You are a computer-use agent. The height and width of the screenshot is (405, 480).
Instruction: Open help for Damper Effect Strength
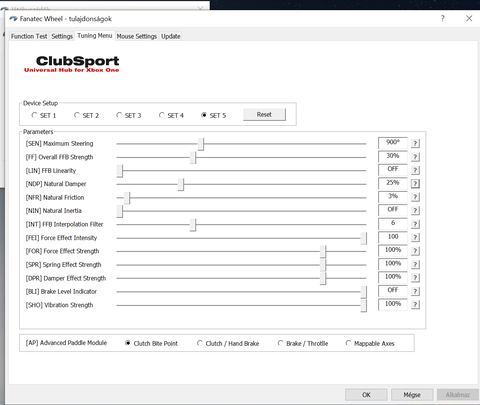(415, 278)
